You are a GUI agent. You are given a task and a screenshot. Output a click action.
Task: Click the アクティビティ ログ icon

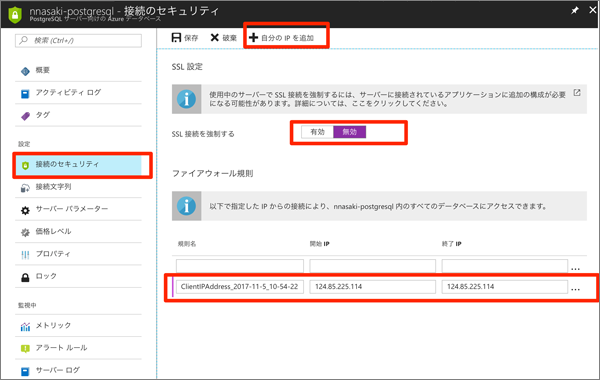click(25, 93)
